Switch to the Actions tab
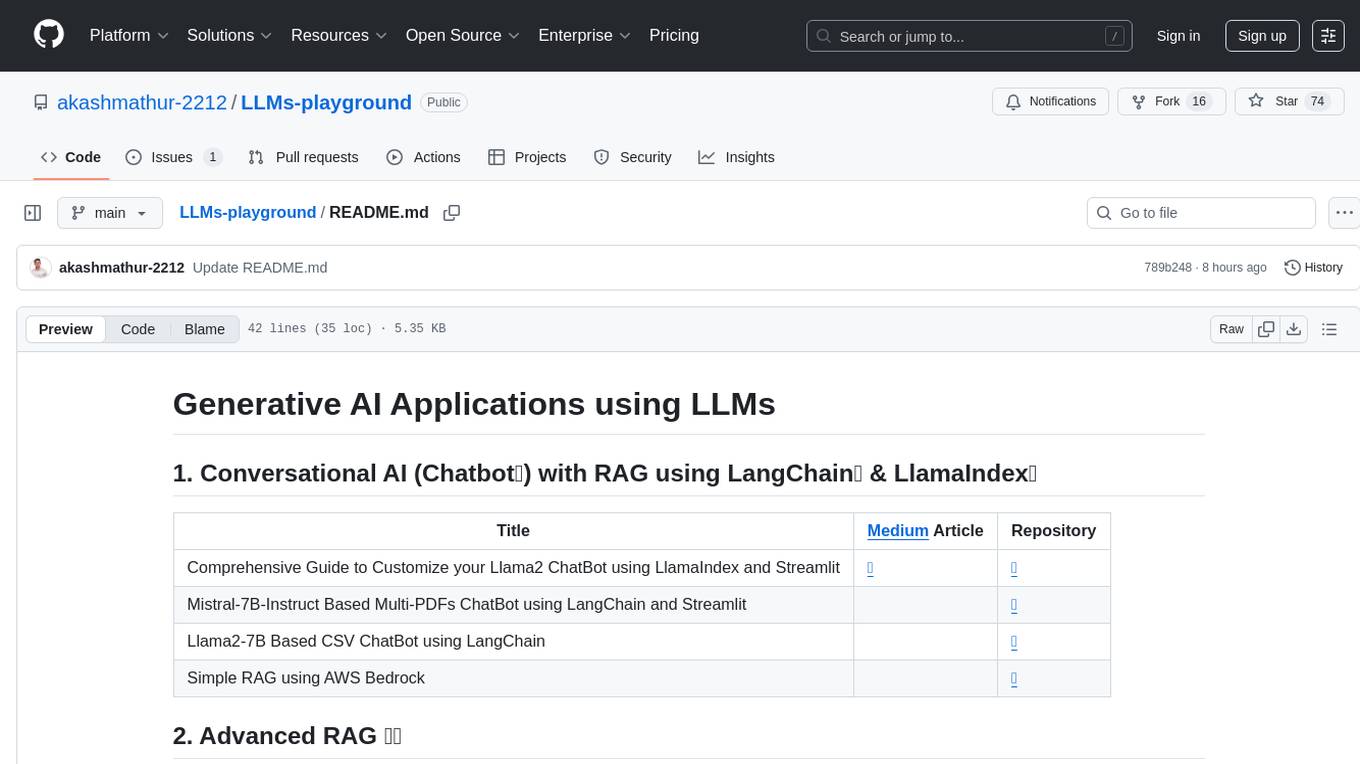 pos(423,157)
